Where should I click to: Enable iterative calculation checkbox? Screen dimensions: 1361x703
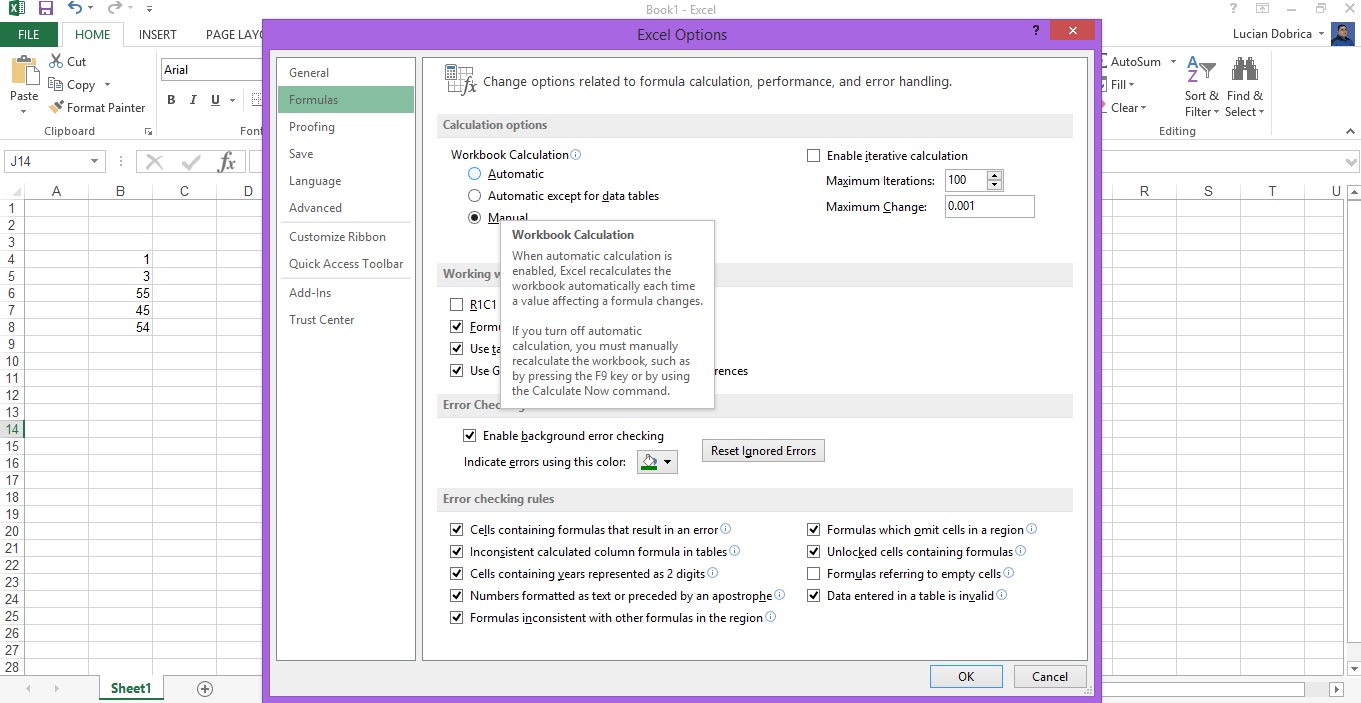(813, 156)
